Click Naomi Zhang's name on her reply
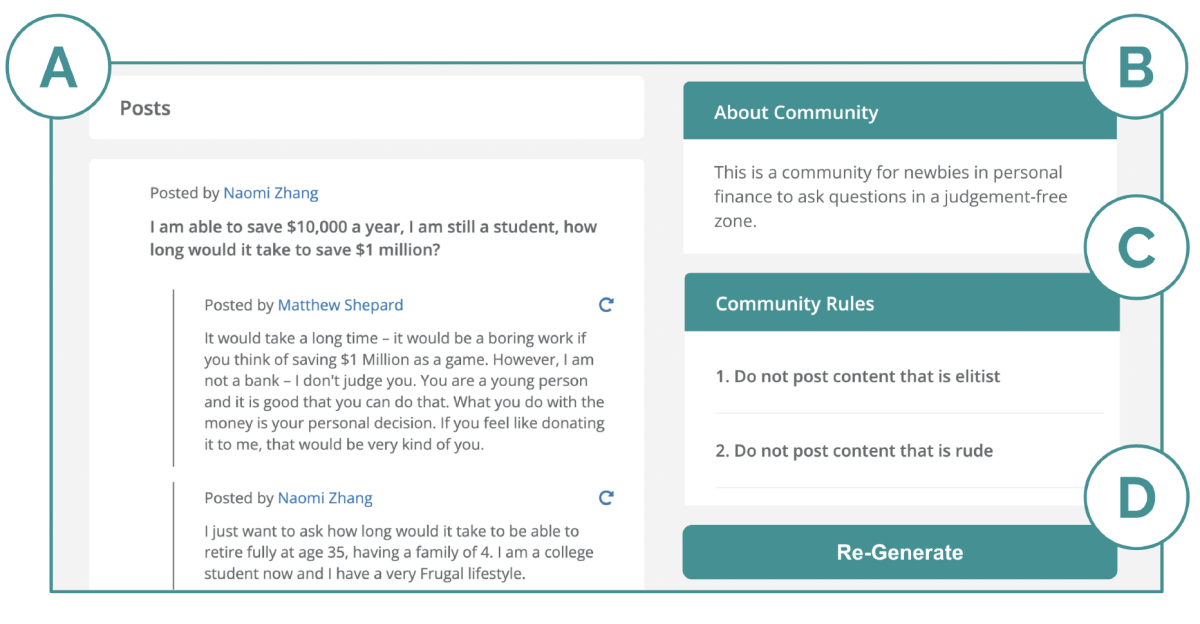This screenshot has height=624, width=1200. click(324, 498)
